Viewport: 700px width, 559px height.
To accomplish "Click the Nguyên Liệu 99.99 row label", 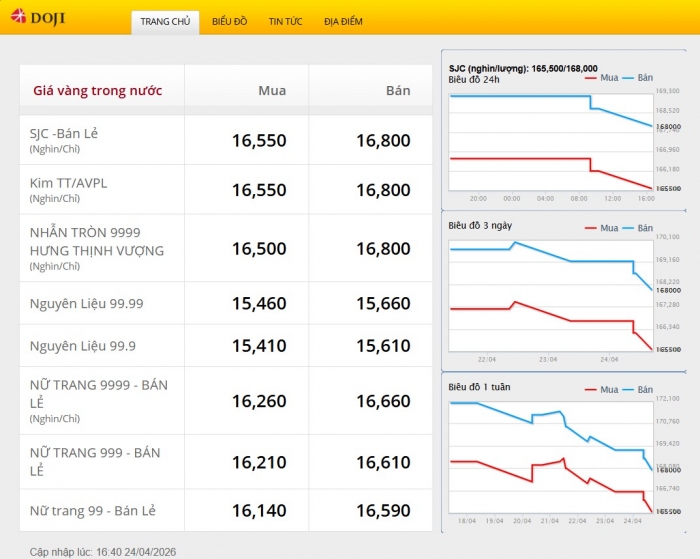I will (x=86, y=303).
